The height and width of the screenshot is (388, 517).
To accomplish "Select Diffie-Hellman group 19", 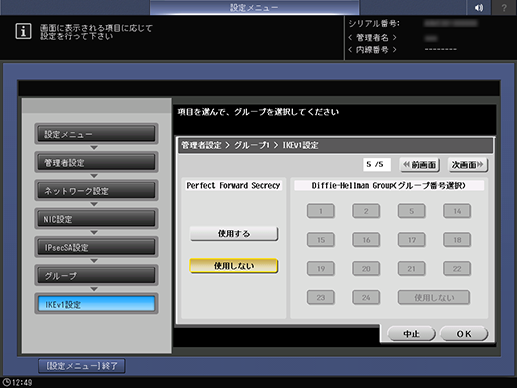I will click(321, 268).
